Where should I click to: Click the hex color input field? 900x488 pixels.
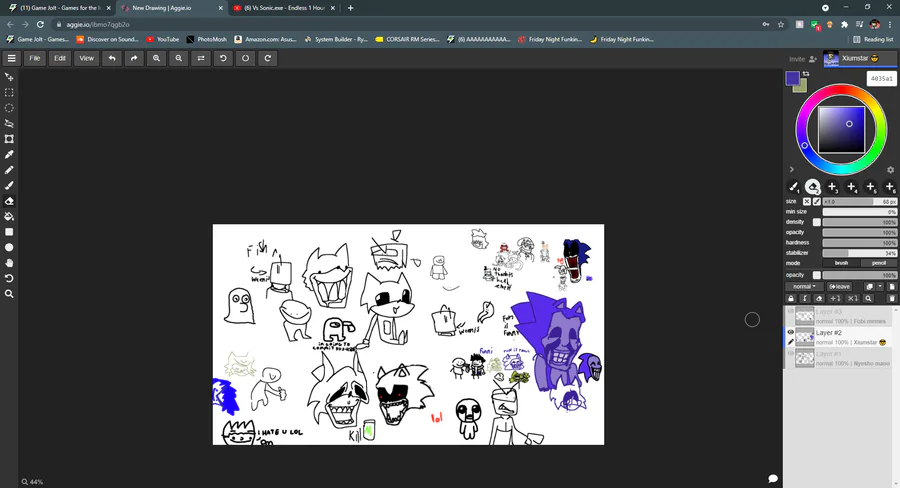(881, 79)
